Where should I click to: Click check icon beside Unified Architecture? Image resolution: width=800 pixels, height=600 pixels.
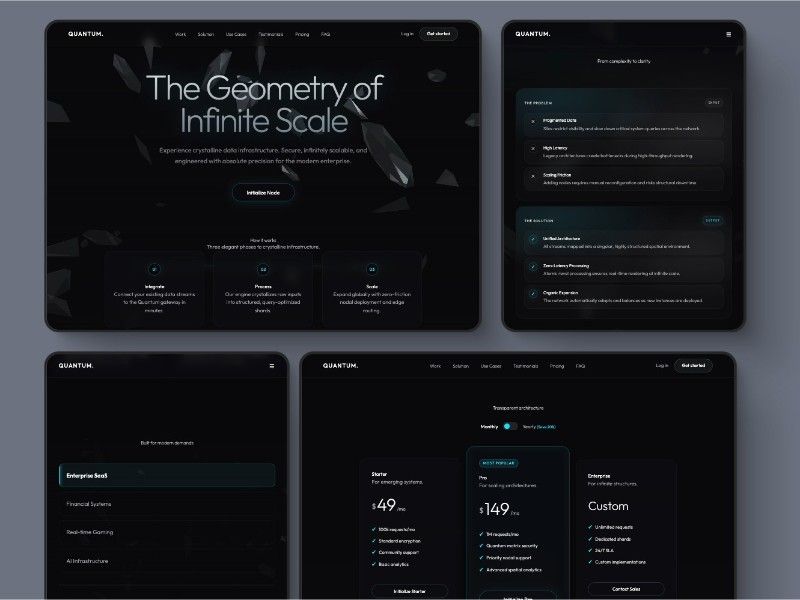pos(533,239)
